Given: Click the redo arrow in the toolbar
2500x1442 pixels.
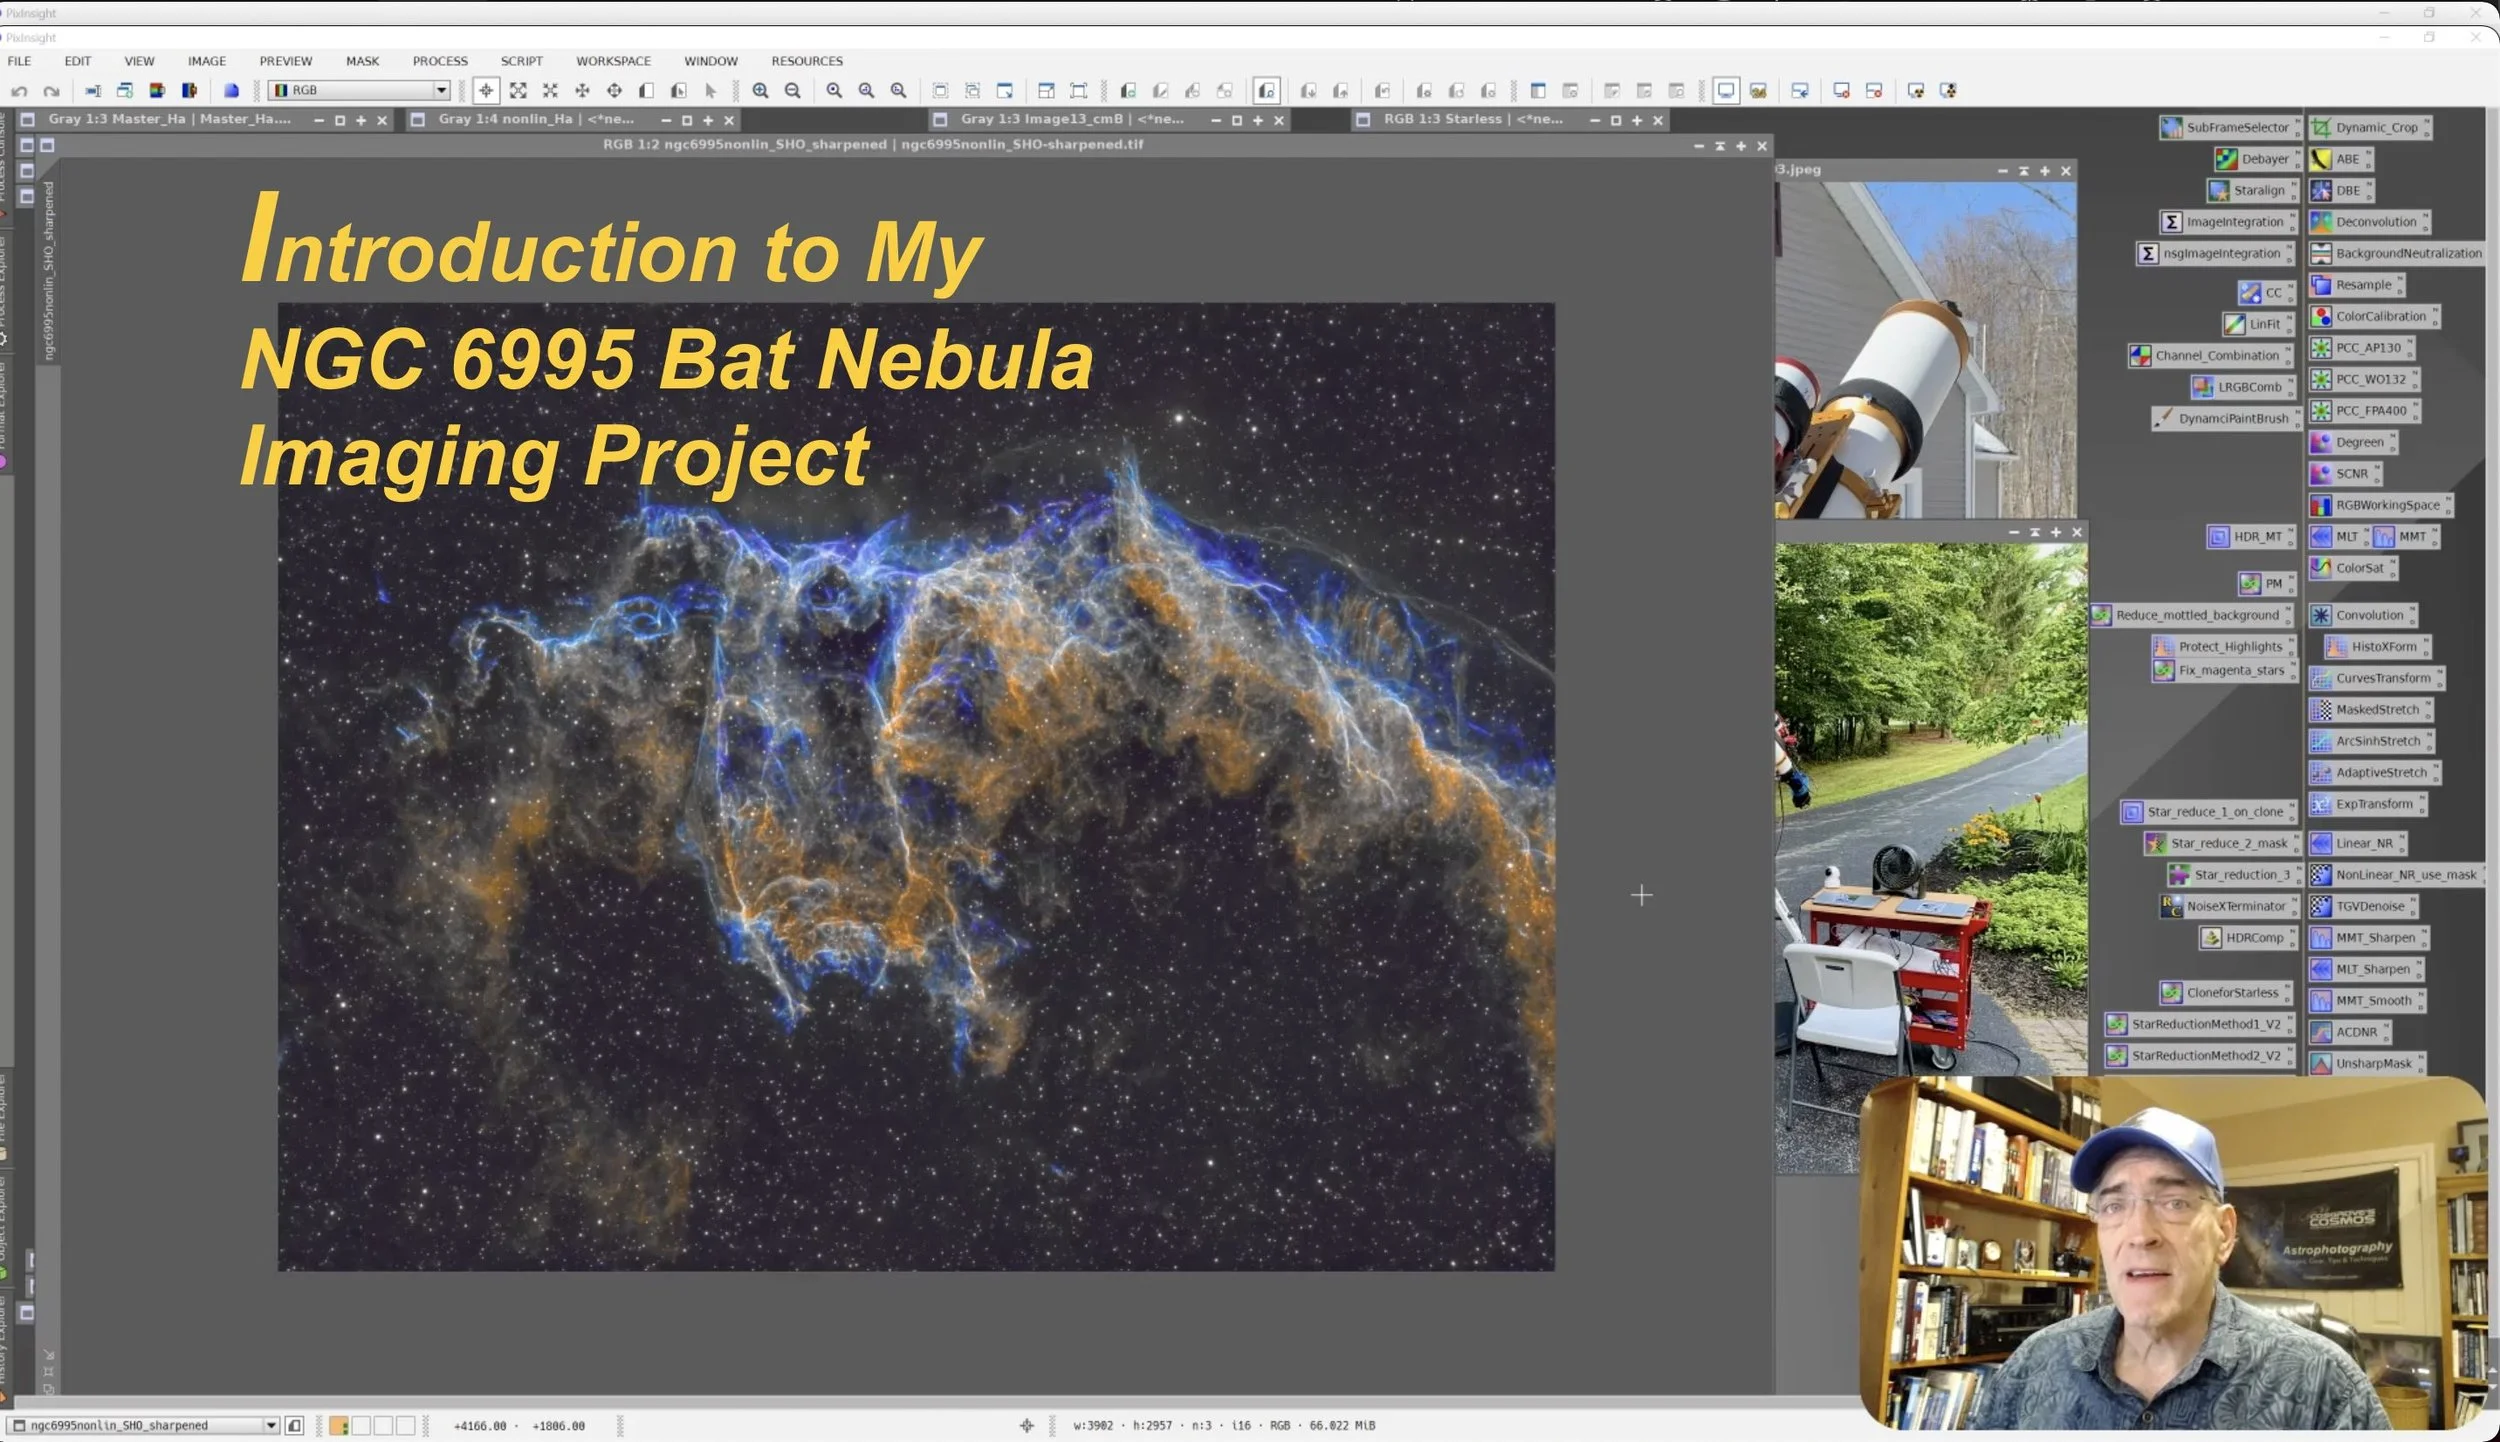Looking at the screenshot, I should tap(51, 91).
